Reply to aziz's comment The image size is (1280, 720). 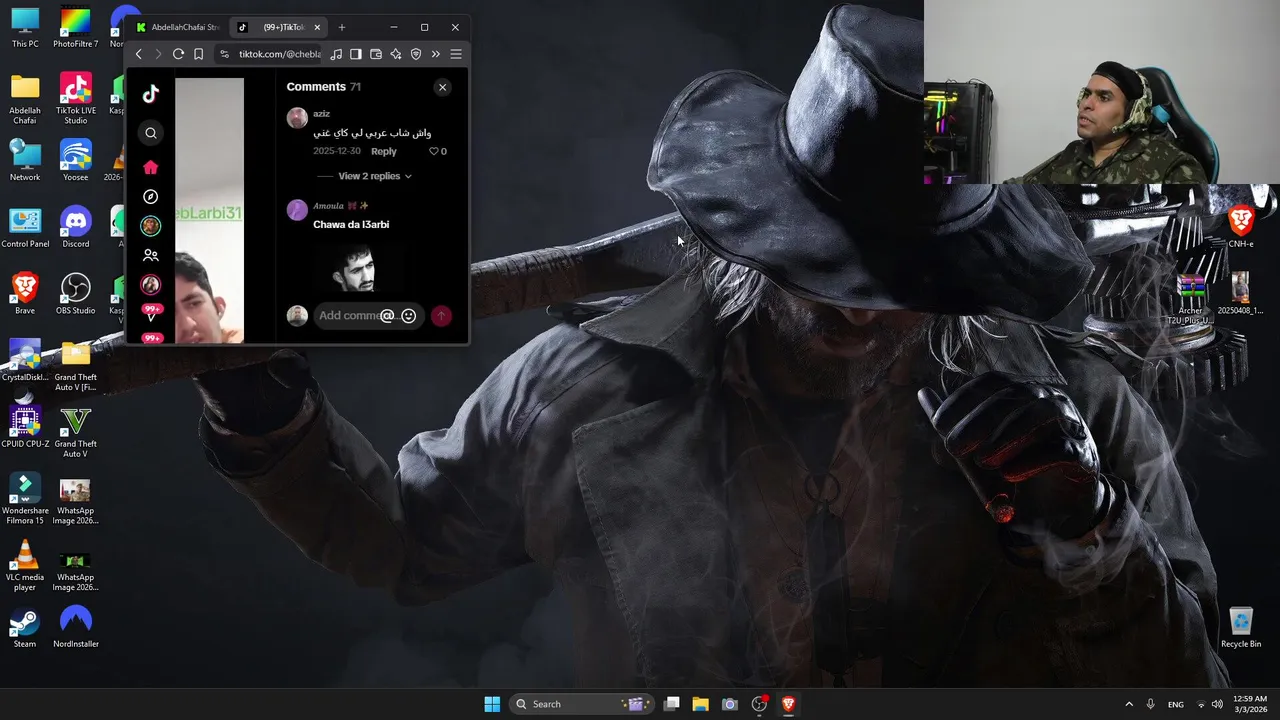point(384,151)
